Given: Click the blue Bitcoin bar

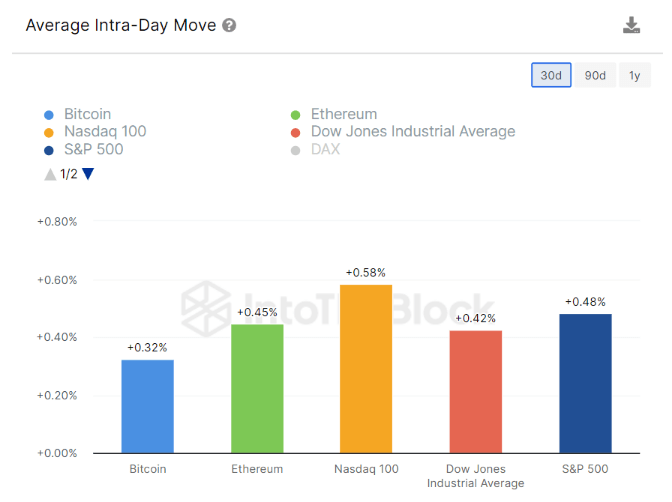Looking at the screenshot, I should [x=148, y=406].
